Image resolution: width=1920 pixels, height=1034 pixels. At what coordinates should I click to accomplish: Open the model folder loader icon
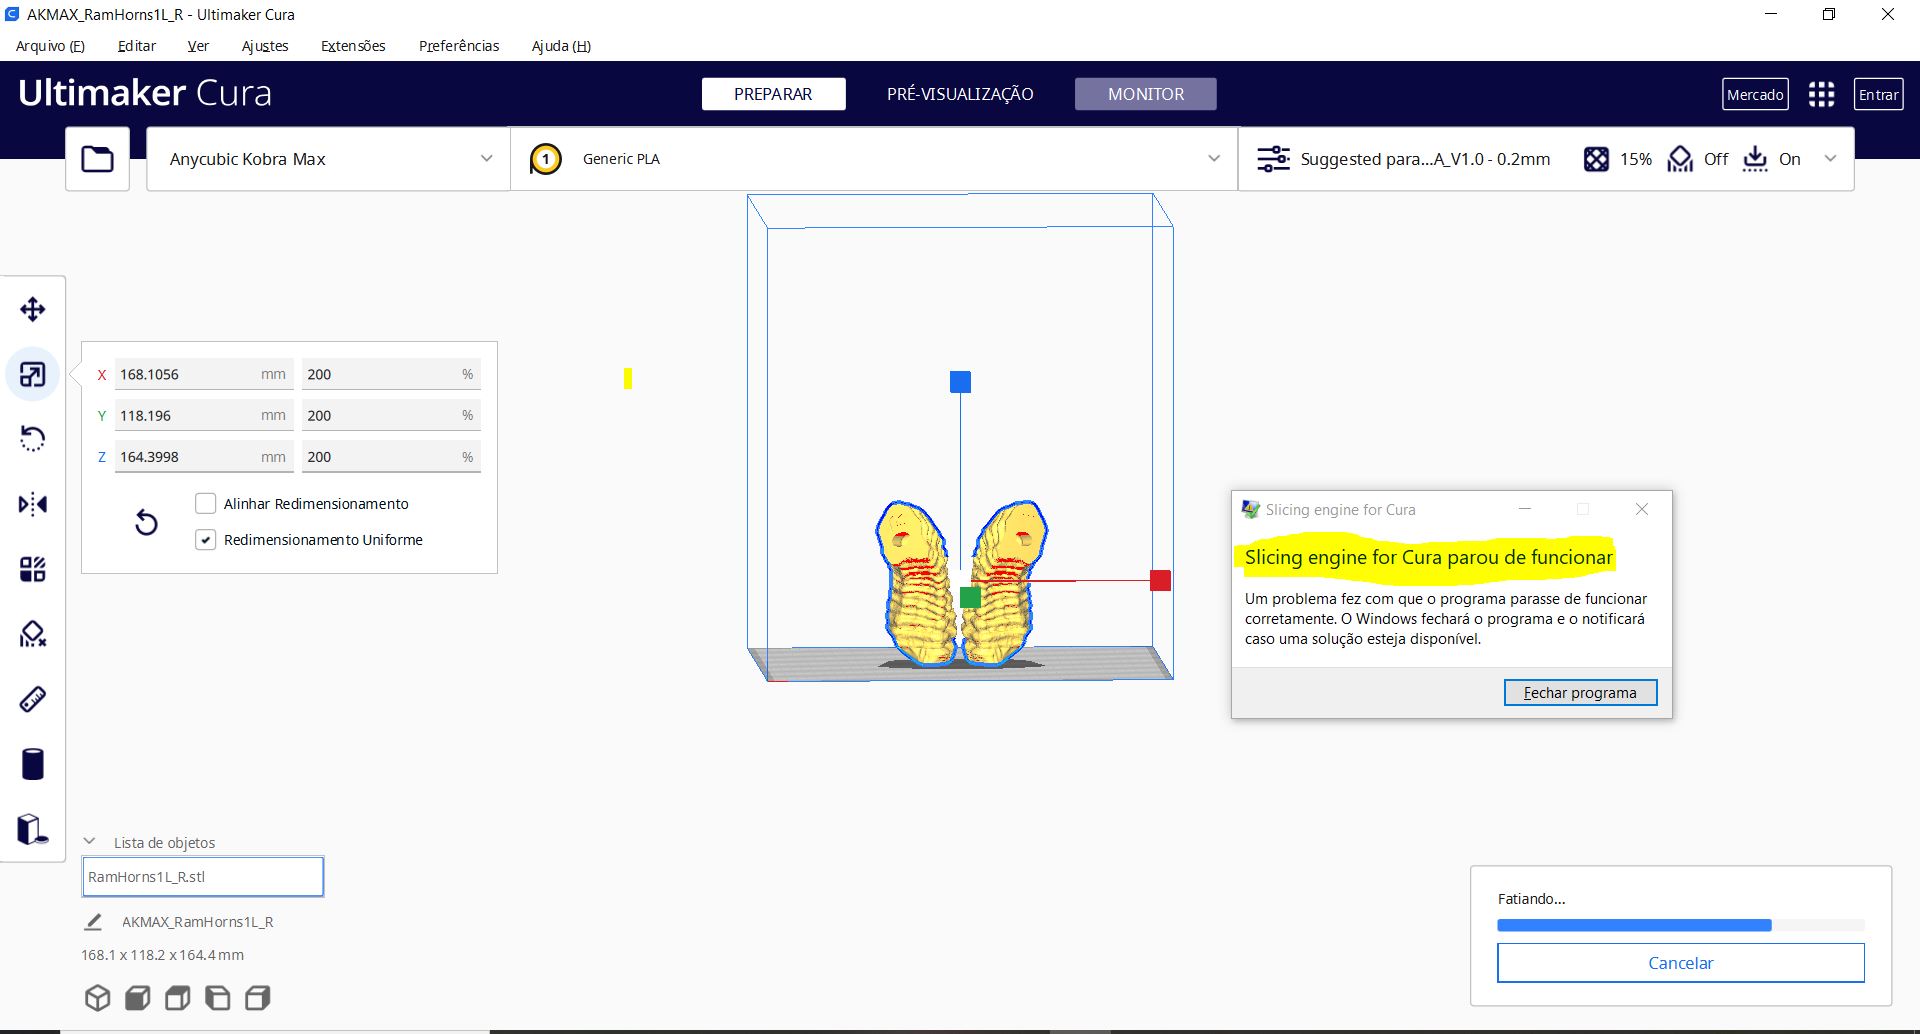pos(97,158)
